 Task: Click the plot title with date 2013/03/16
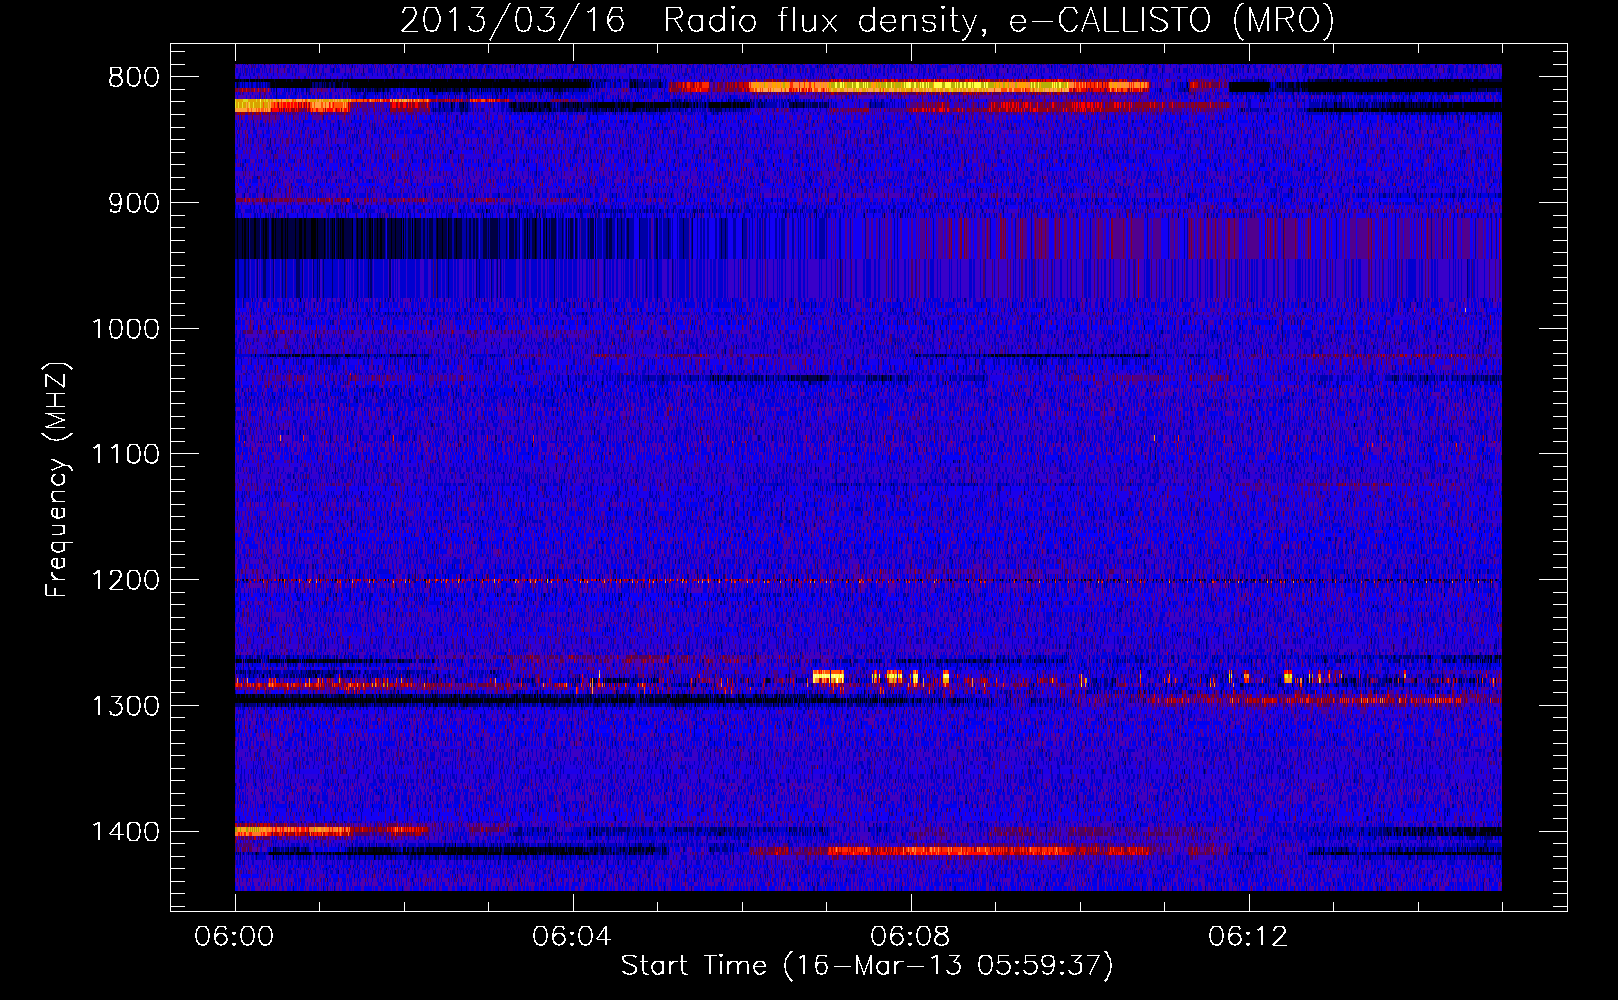(x=867, y=21)
